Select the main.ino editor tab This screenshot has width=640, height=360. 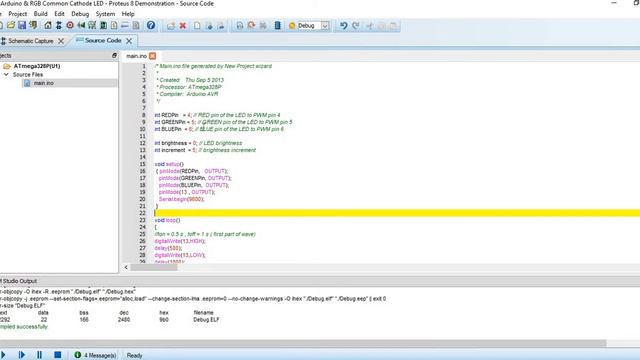136,56
